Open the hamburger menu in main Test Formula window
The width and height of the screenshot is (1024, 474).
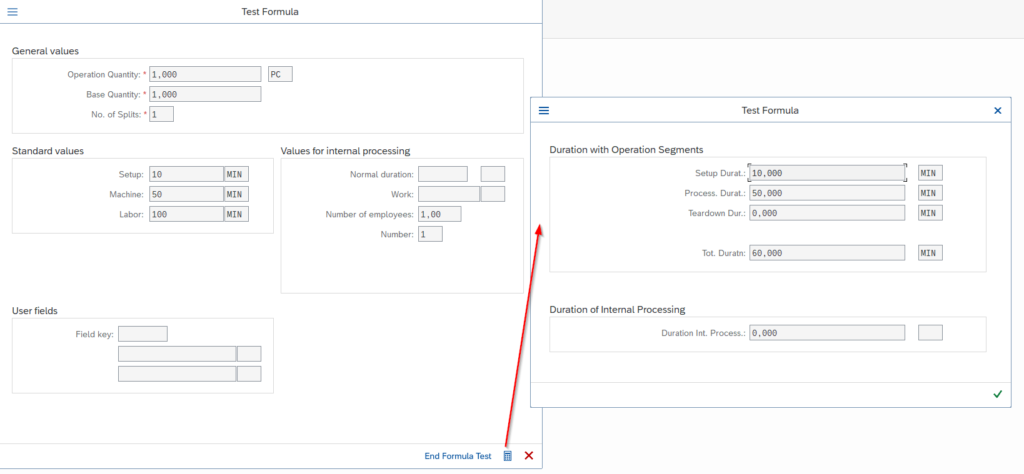coord(12,12)
